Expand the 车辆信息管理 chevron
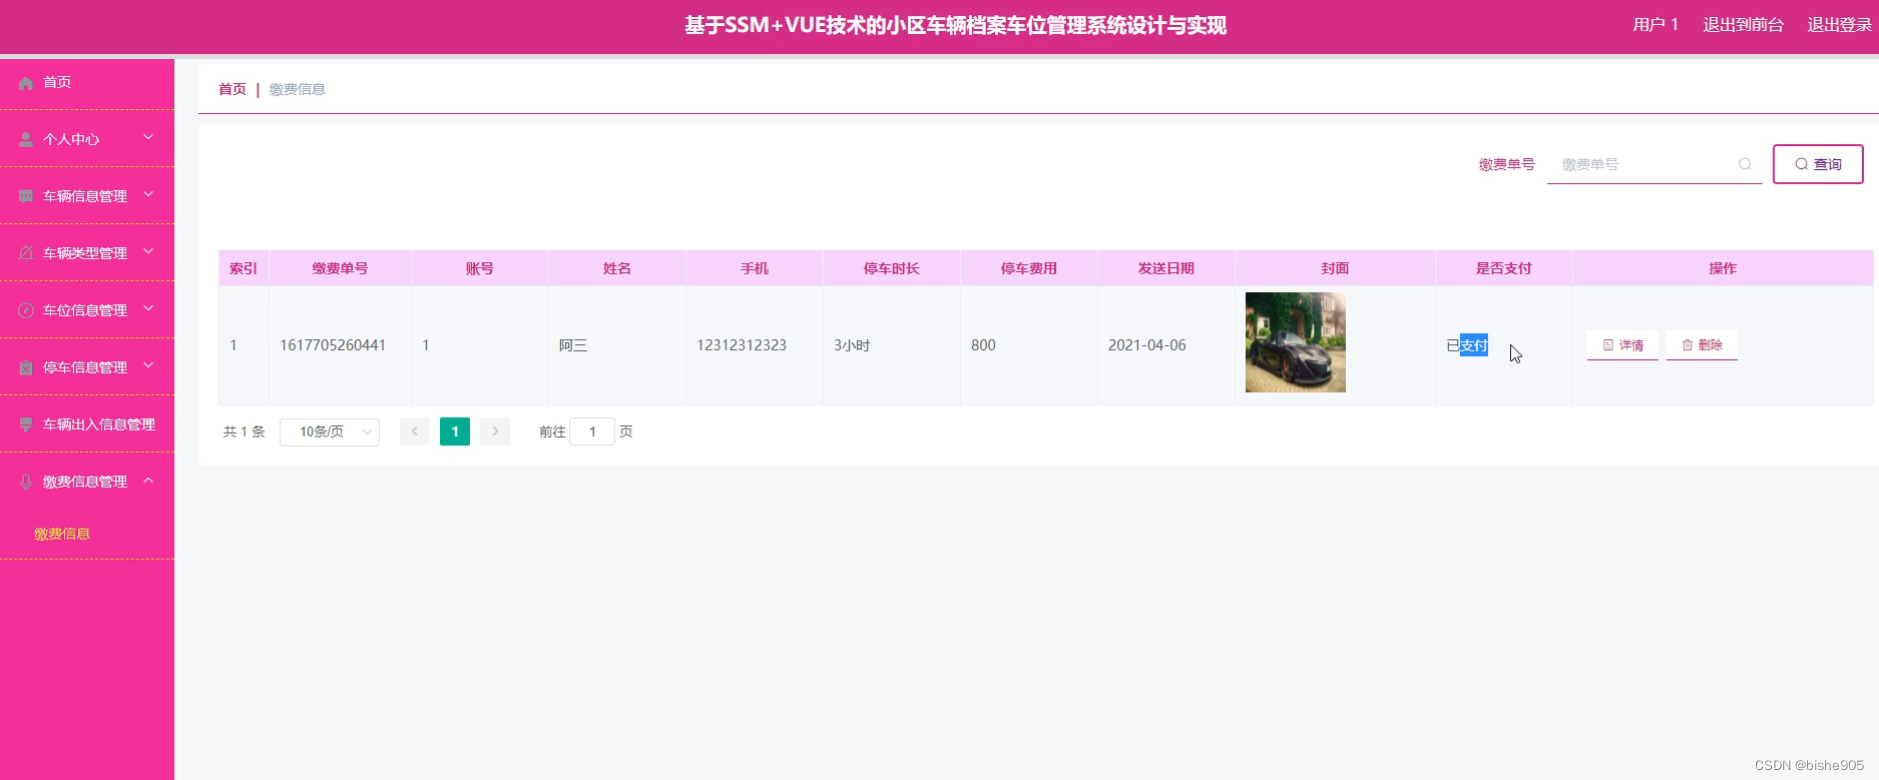 click(x=148, y=194)
